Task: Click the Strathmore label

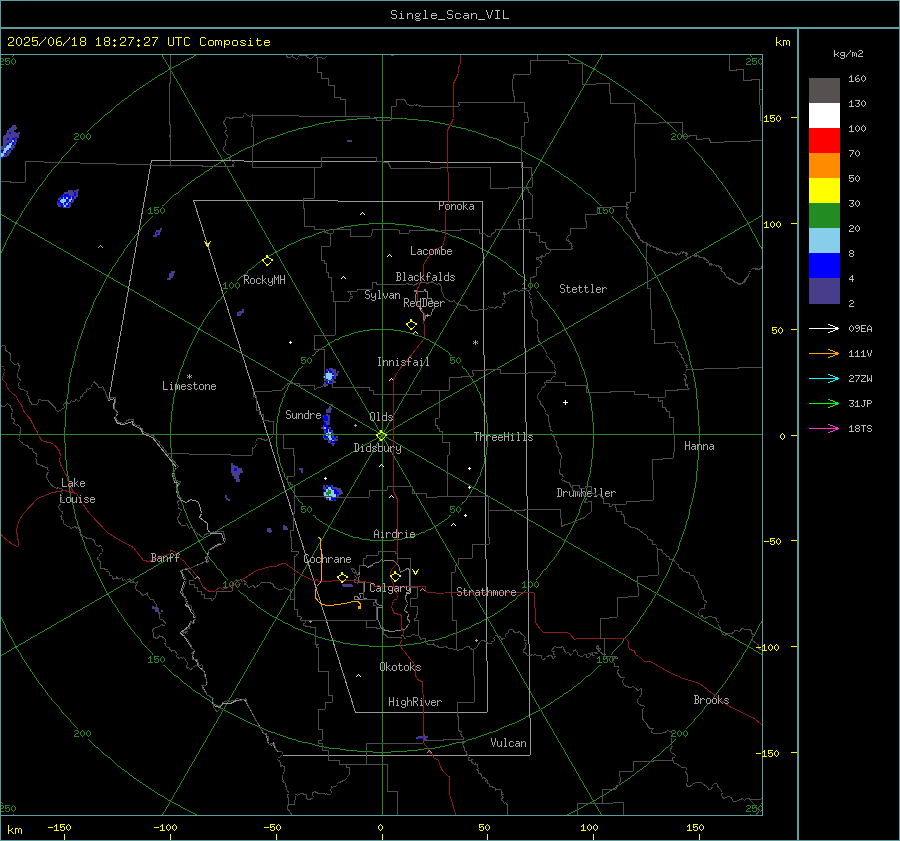Action: tap(486, 592)
